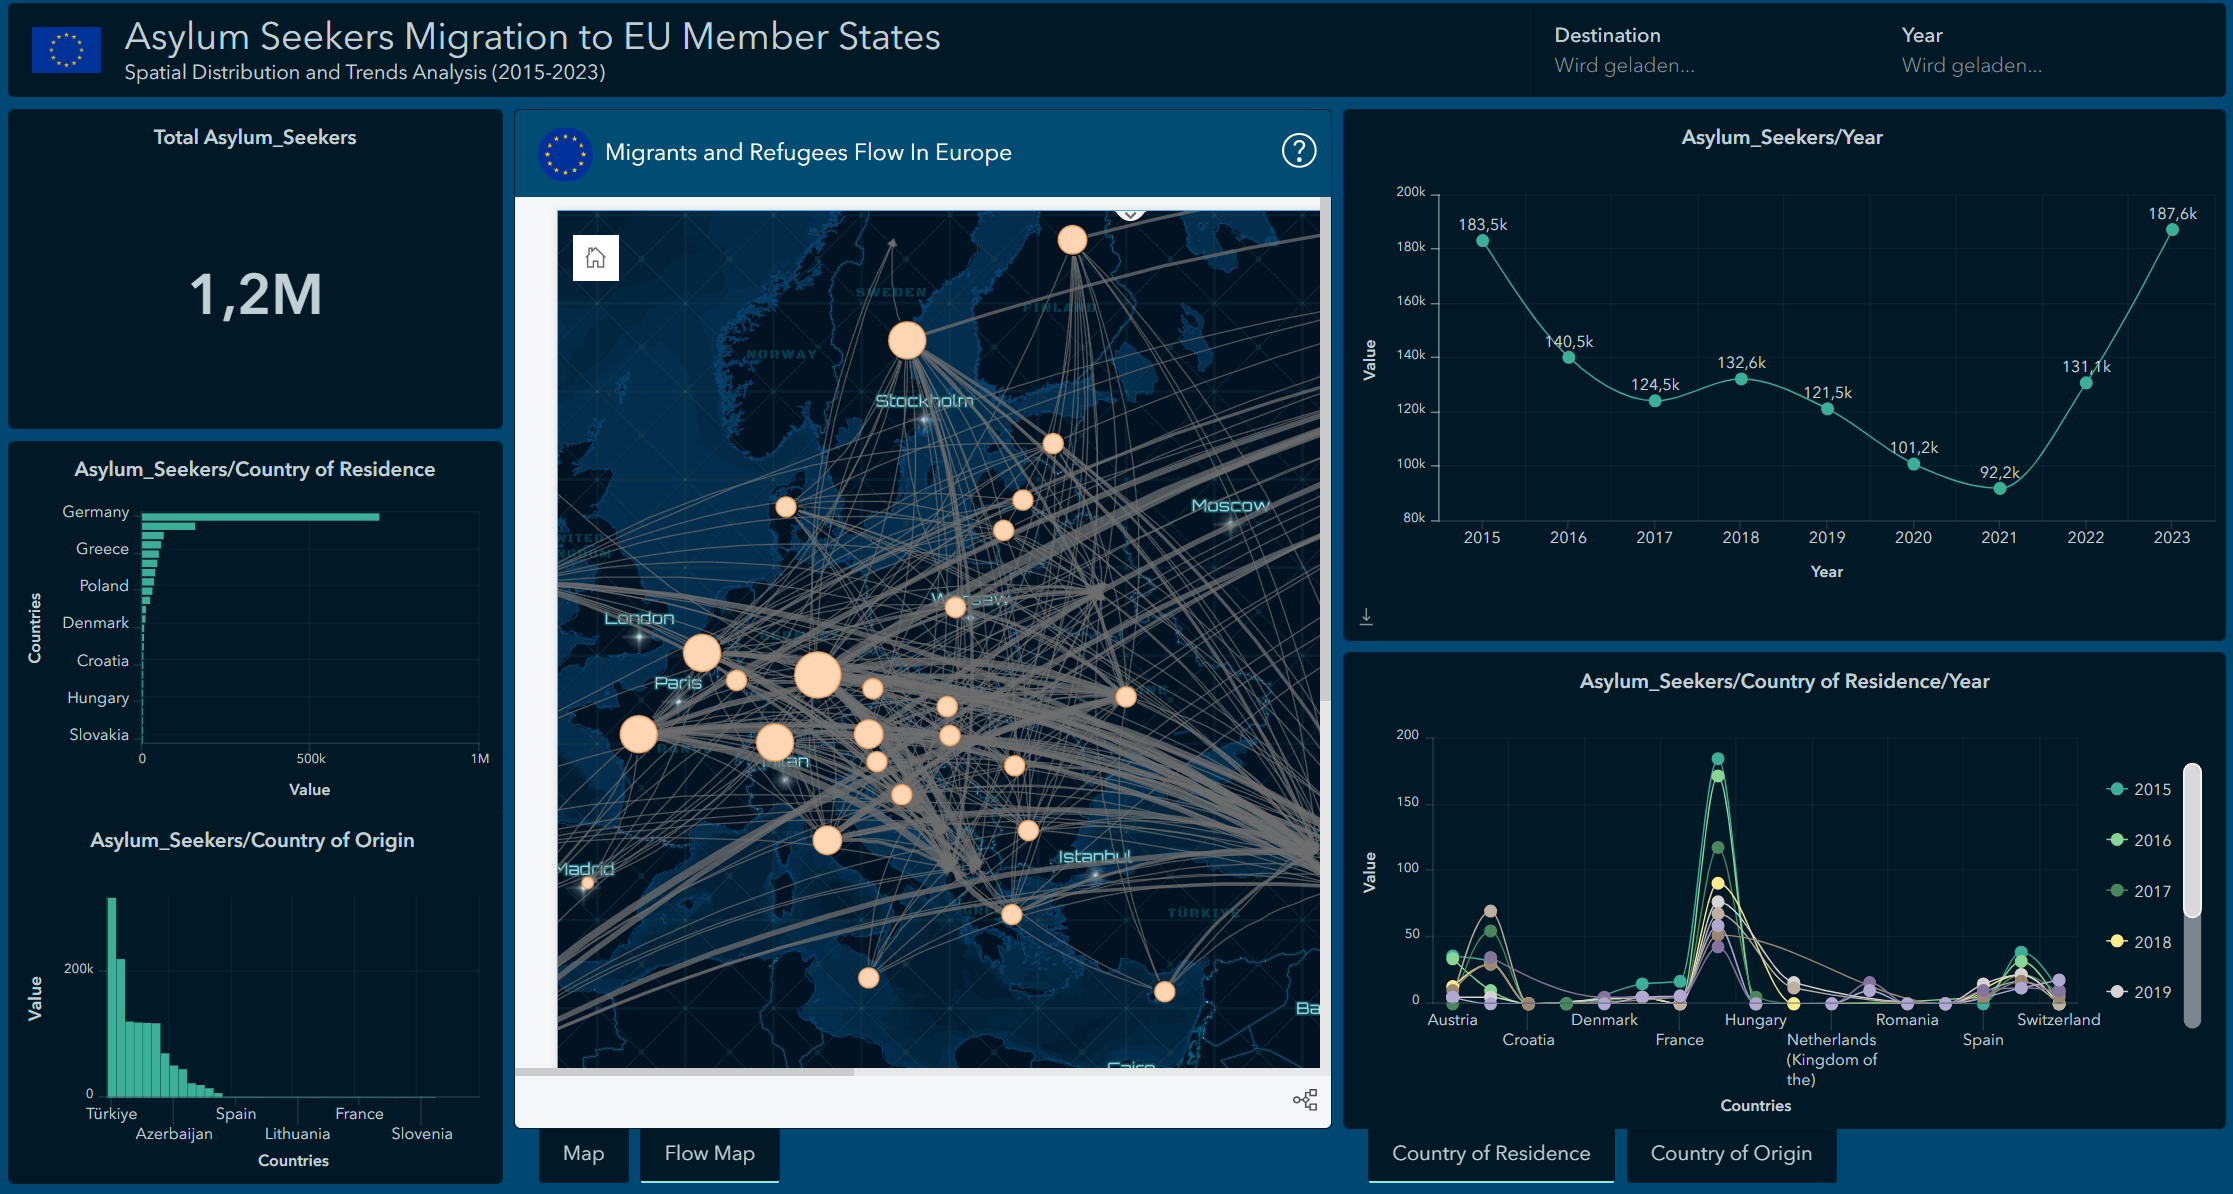Click the 'Asylum_Seekers/Year' chart title
Screen dimensions: 2233x1194
click(1782, 137)
